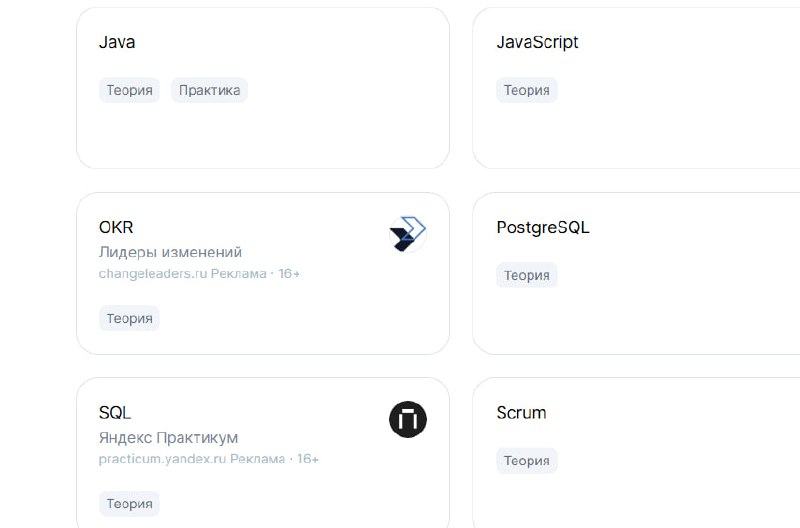Open the PostgreSQL card title
Screen dimensions: 800x528
click(x=543, y=227)
